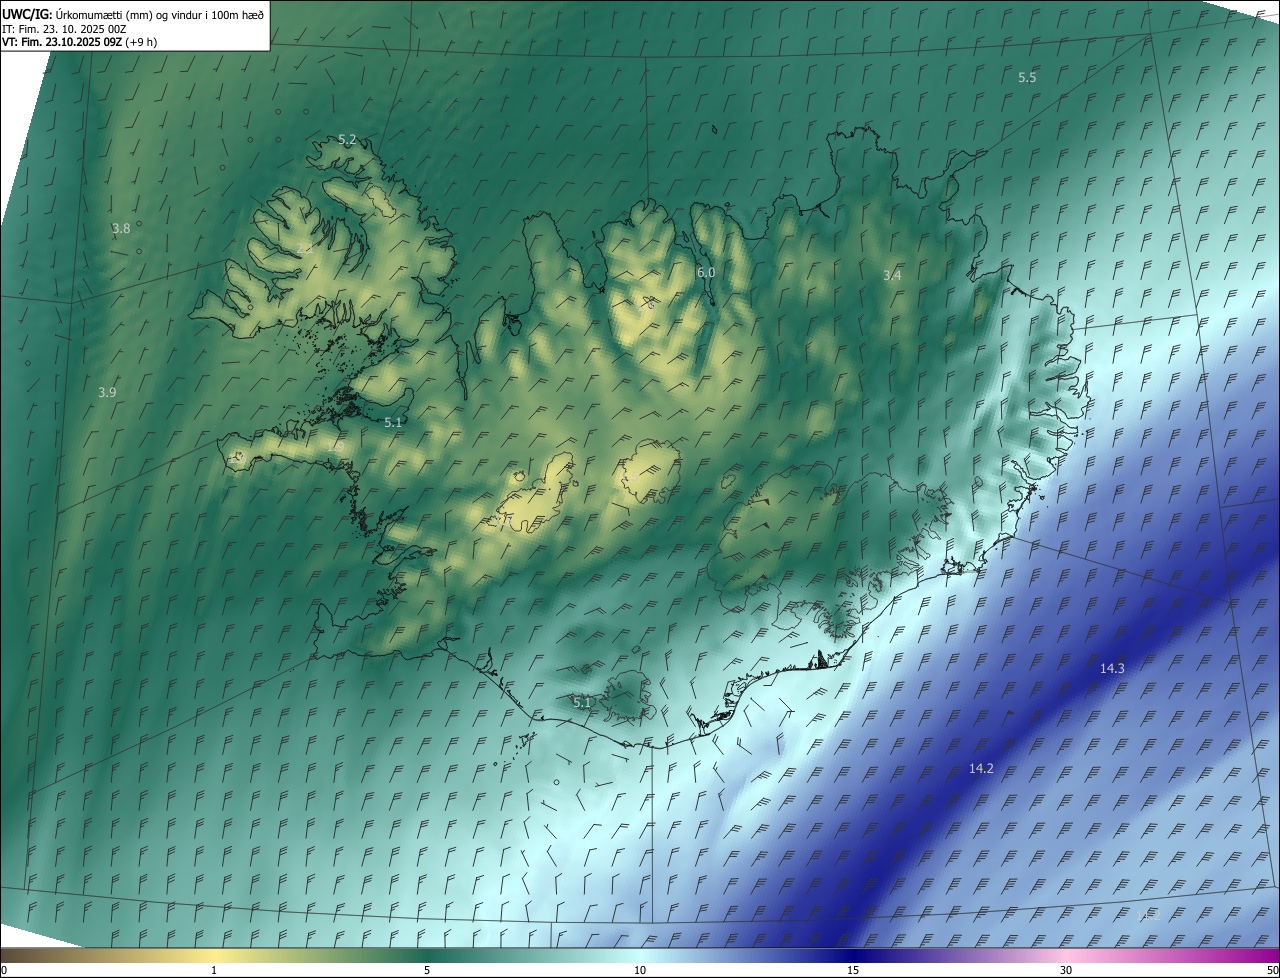
Task: Click the 14.2 value label in the rain band
Action: tap(981, 768)
